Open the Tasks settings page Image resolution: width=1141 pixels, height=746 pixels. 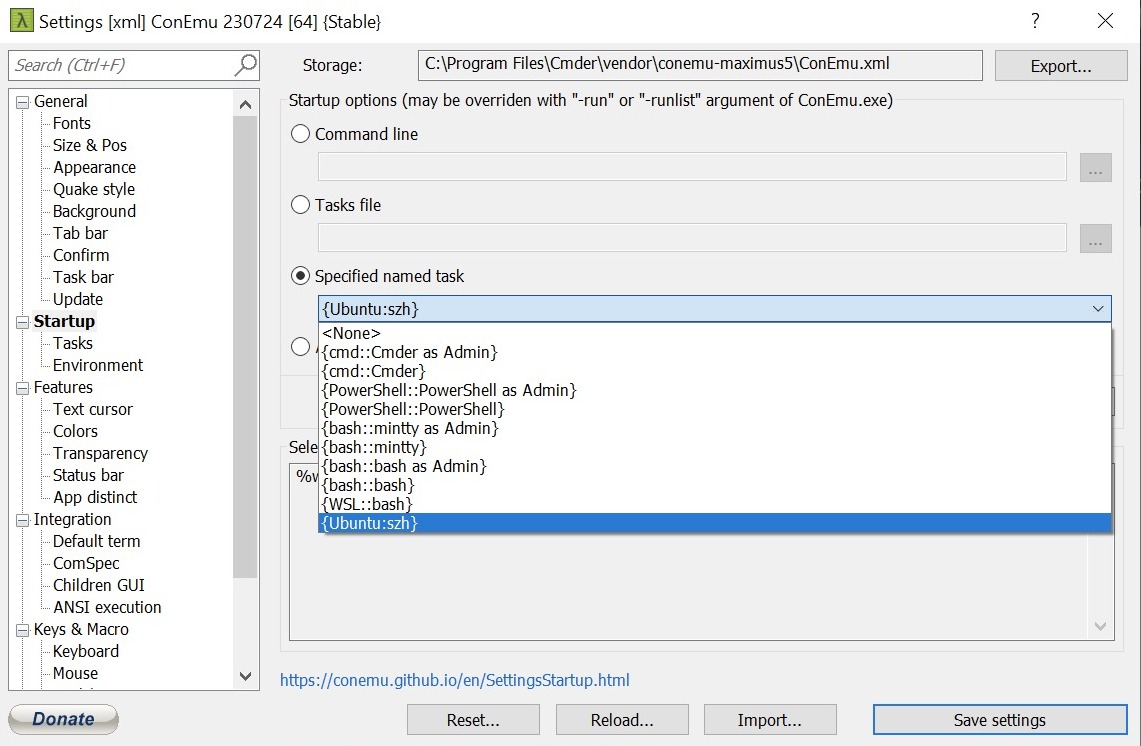click(73, 344)
